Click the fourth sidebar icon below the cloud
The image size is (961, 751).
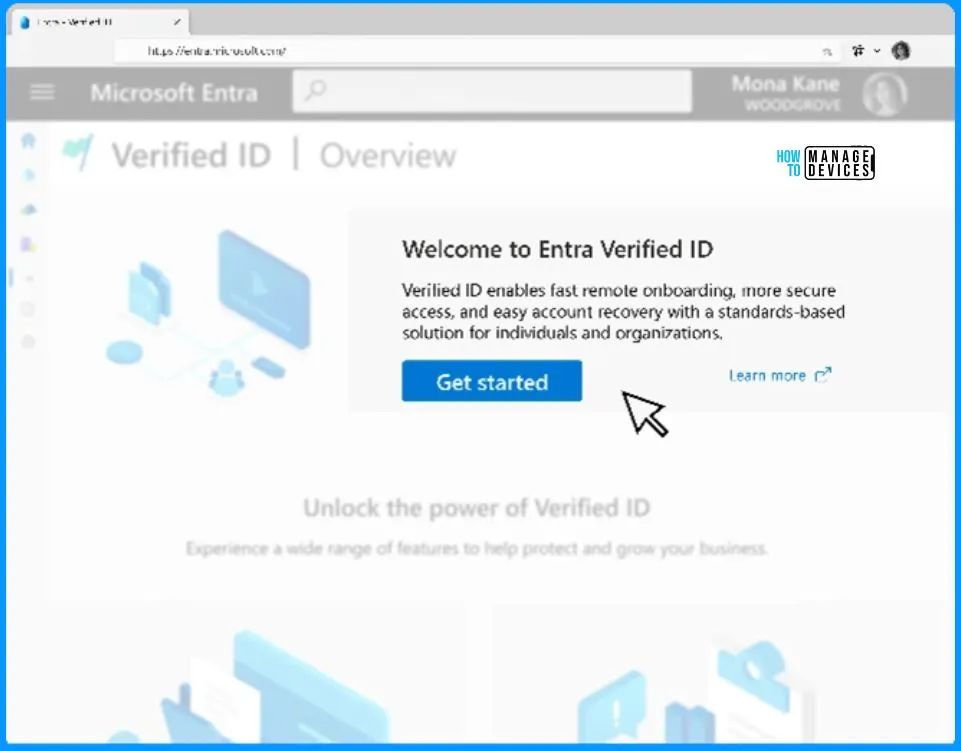(28, 245)
